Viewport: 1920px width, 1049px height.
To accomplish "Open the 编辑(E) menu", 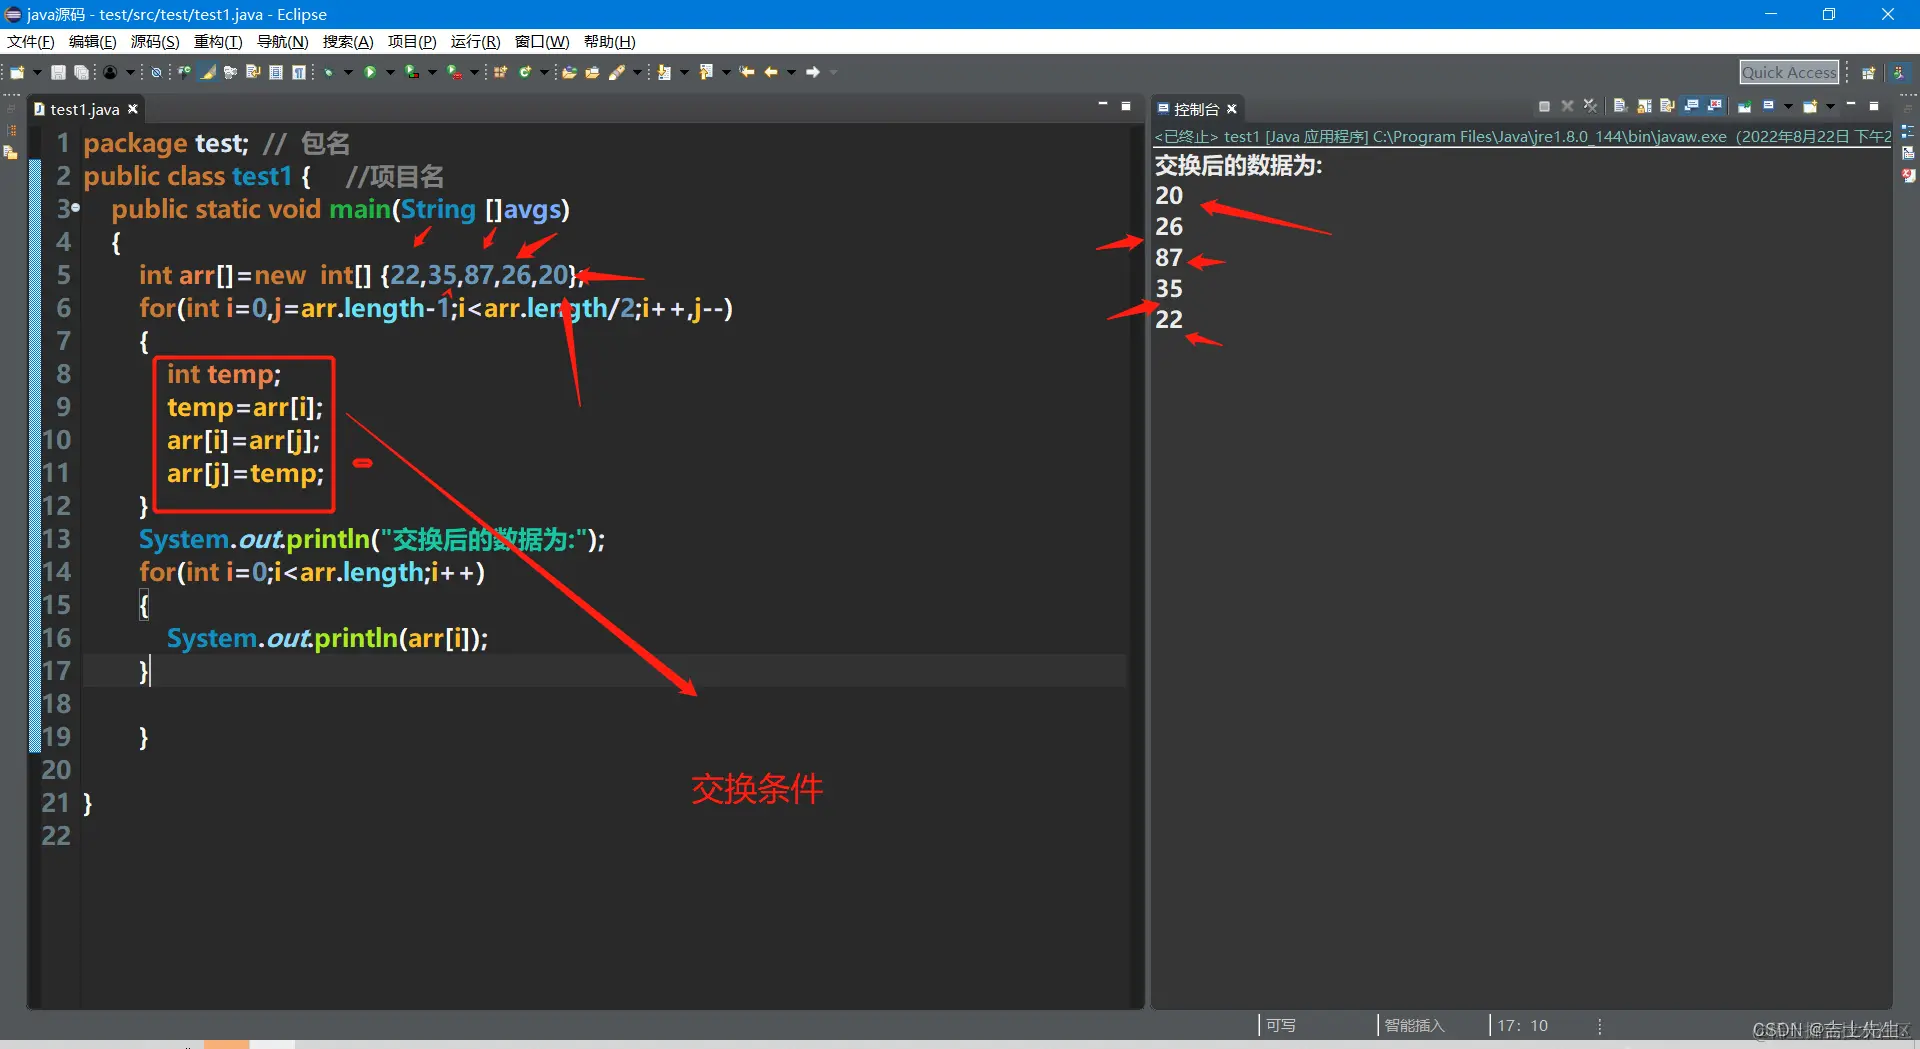I will [x=92, y=42].
